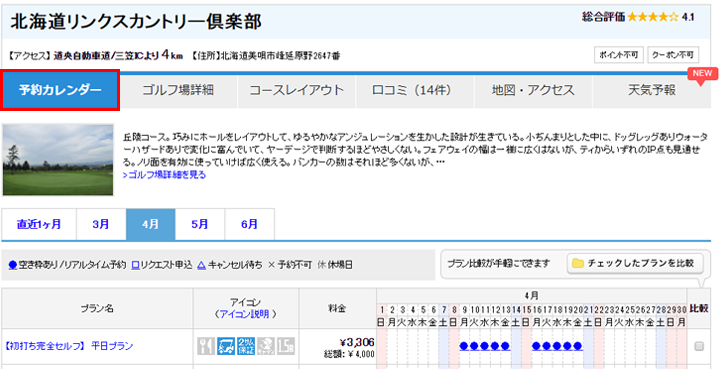Open the コースレイアウト tab
The height and width of the screenshot is (369, 720).
point(297,90)
